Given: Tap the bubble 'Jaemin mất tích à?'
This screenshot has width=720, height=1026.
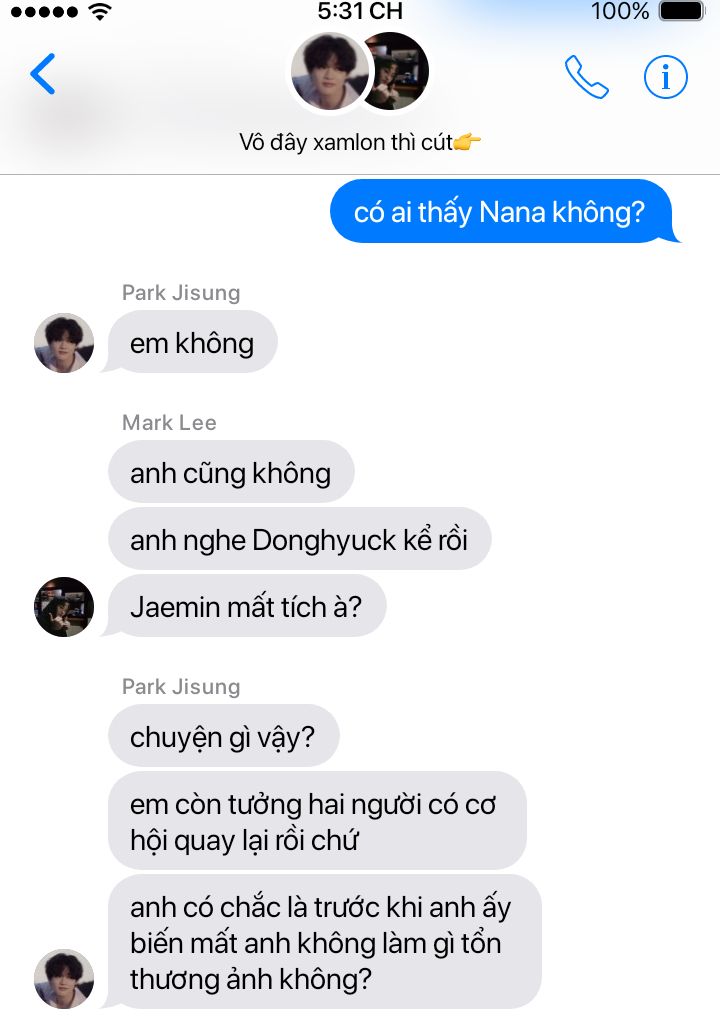Looking at the screenshot, I should click(x=246, y=606).
